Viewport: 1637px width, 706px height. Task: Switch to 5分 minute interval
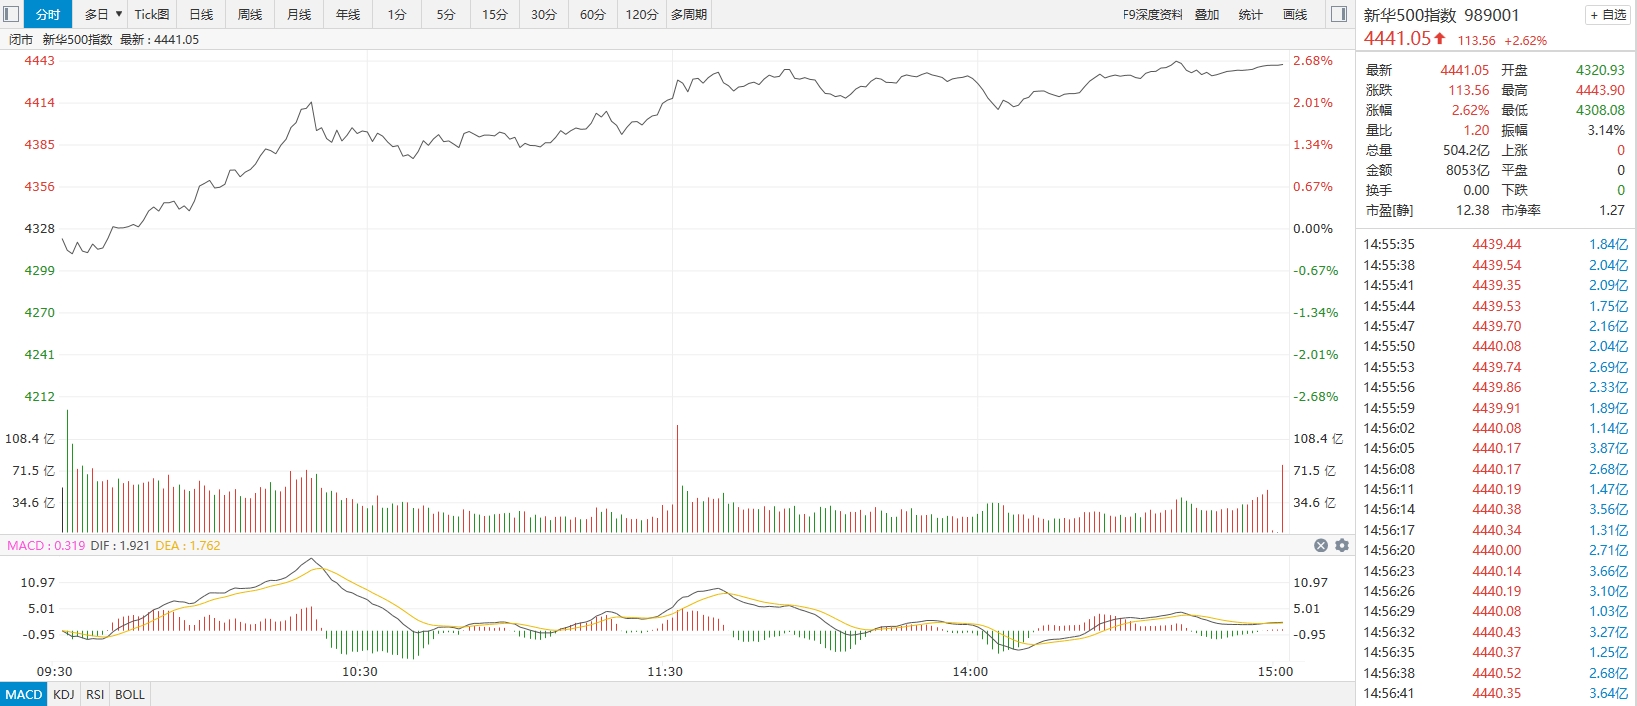point(446,14)
